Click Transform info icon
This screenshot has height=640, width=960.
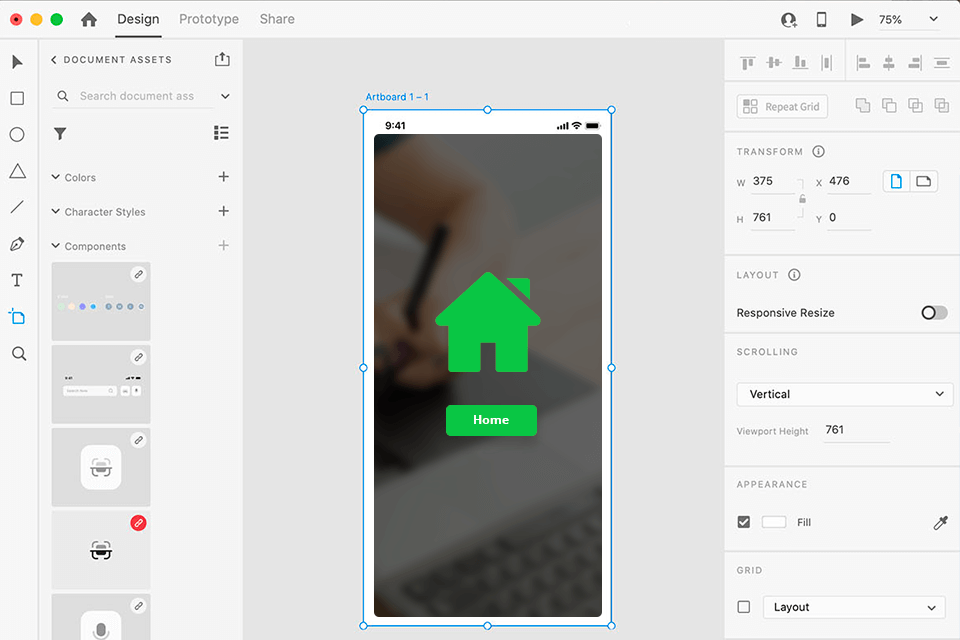point(819,151)
